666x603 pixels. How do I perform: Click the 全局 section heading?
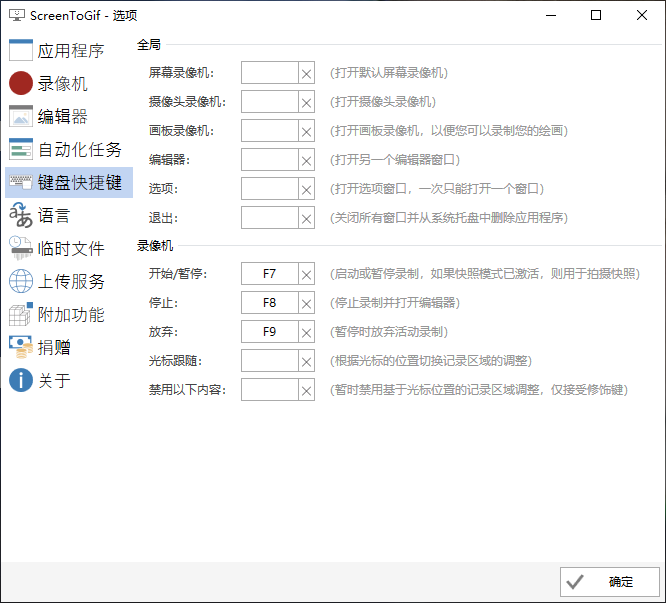tap(149, 45)
